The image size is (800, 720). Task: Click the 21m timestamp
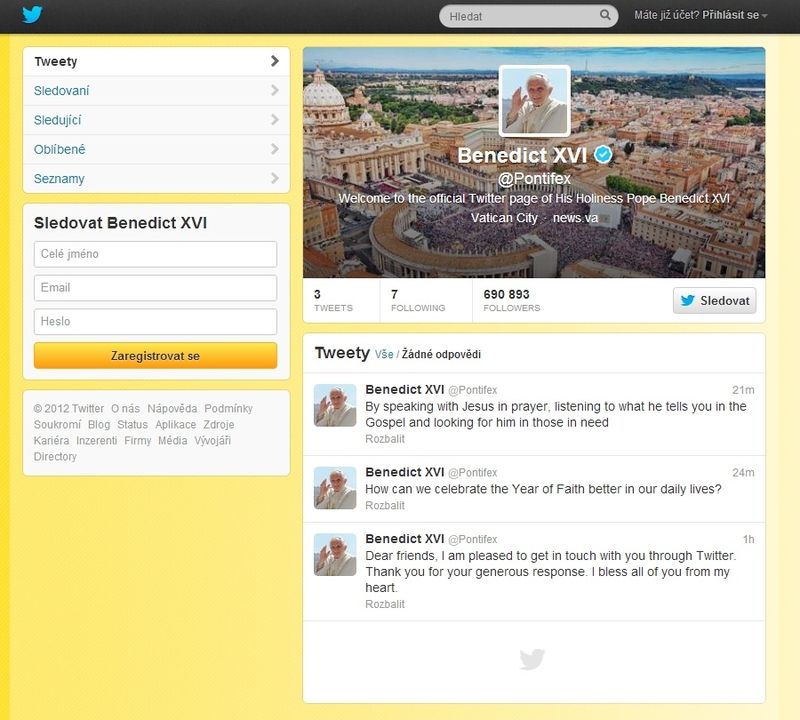(743, 390)
